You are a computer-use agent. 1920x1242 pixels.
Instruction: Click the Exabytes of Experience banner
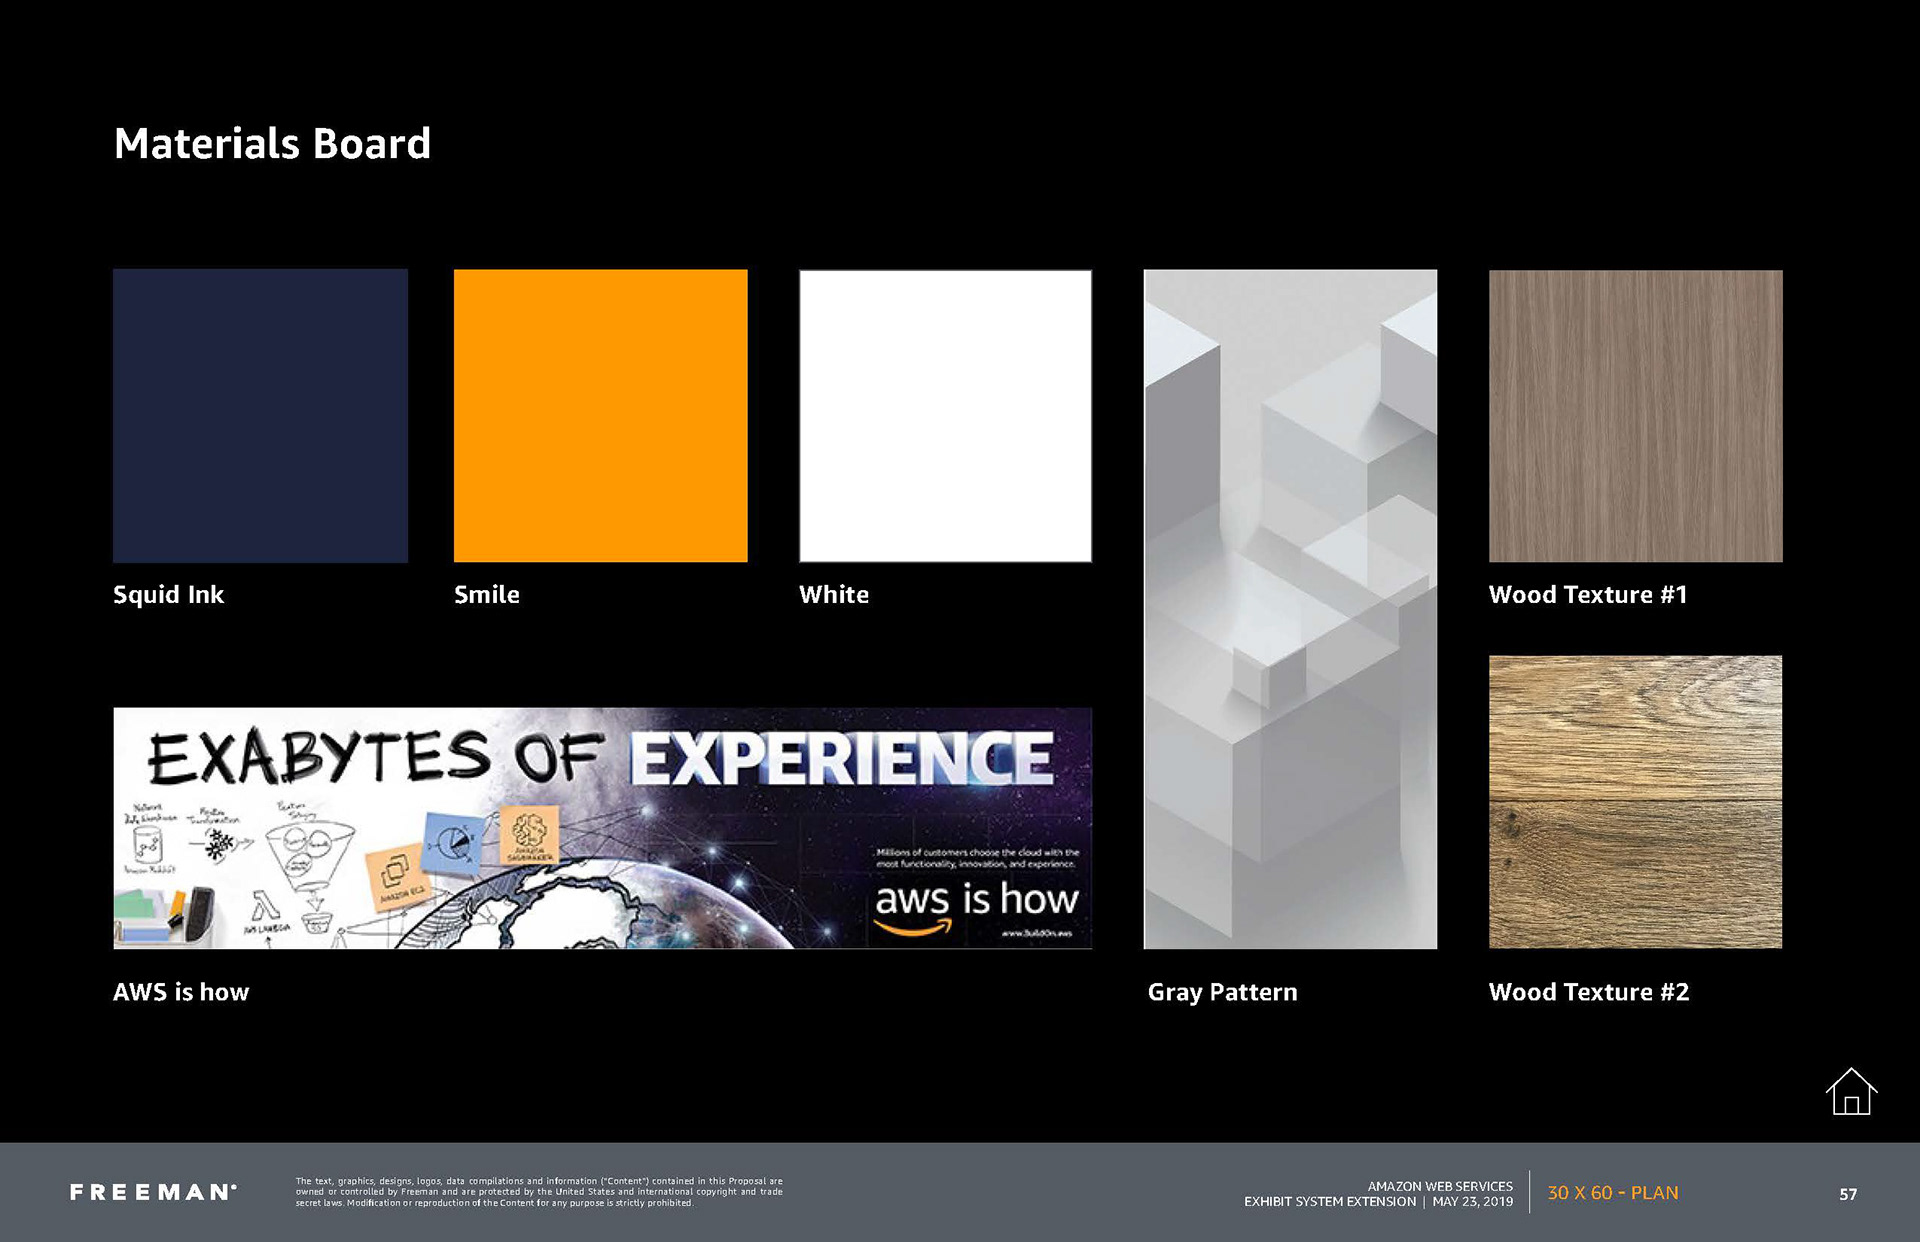click(602, 828)
